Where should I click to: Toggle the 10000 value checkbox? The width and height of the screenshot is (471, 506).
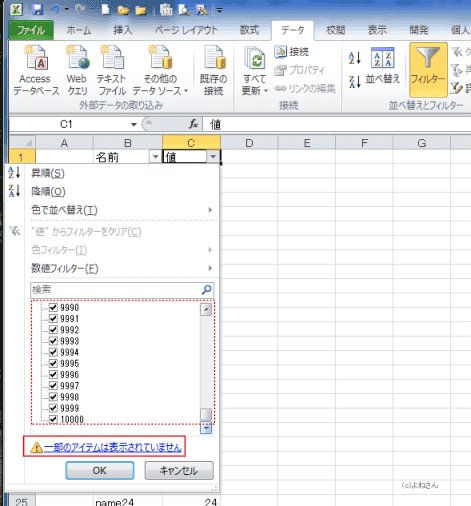pyautogui.click(x=53, y=419)
